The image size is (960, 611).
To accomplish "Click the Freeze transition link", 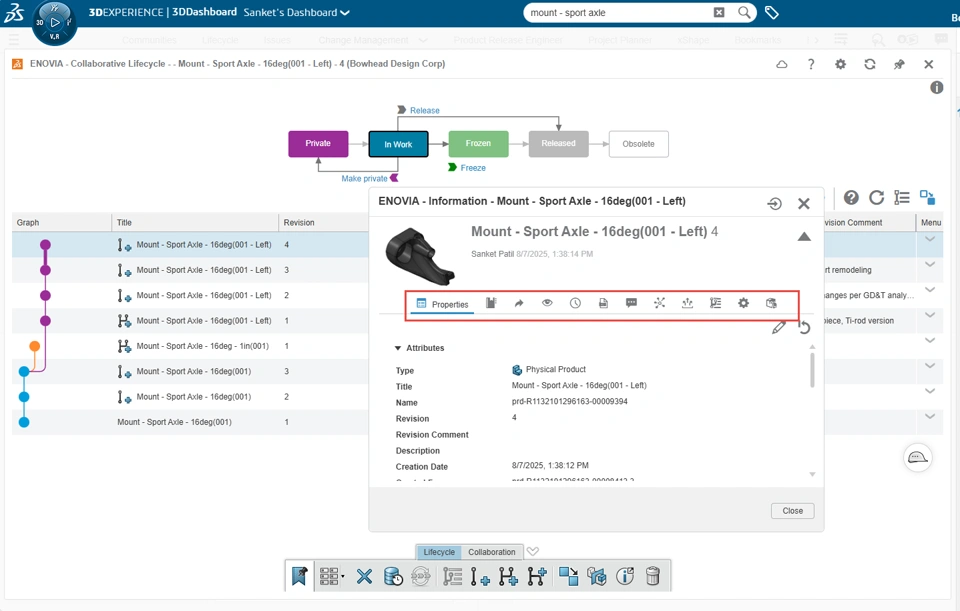I will pyautogui.click(x=473, y=168).
